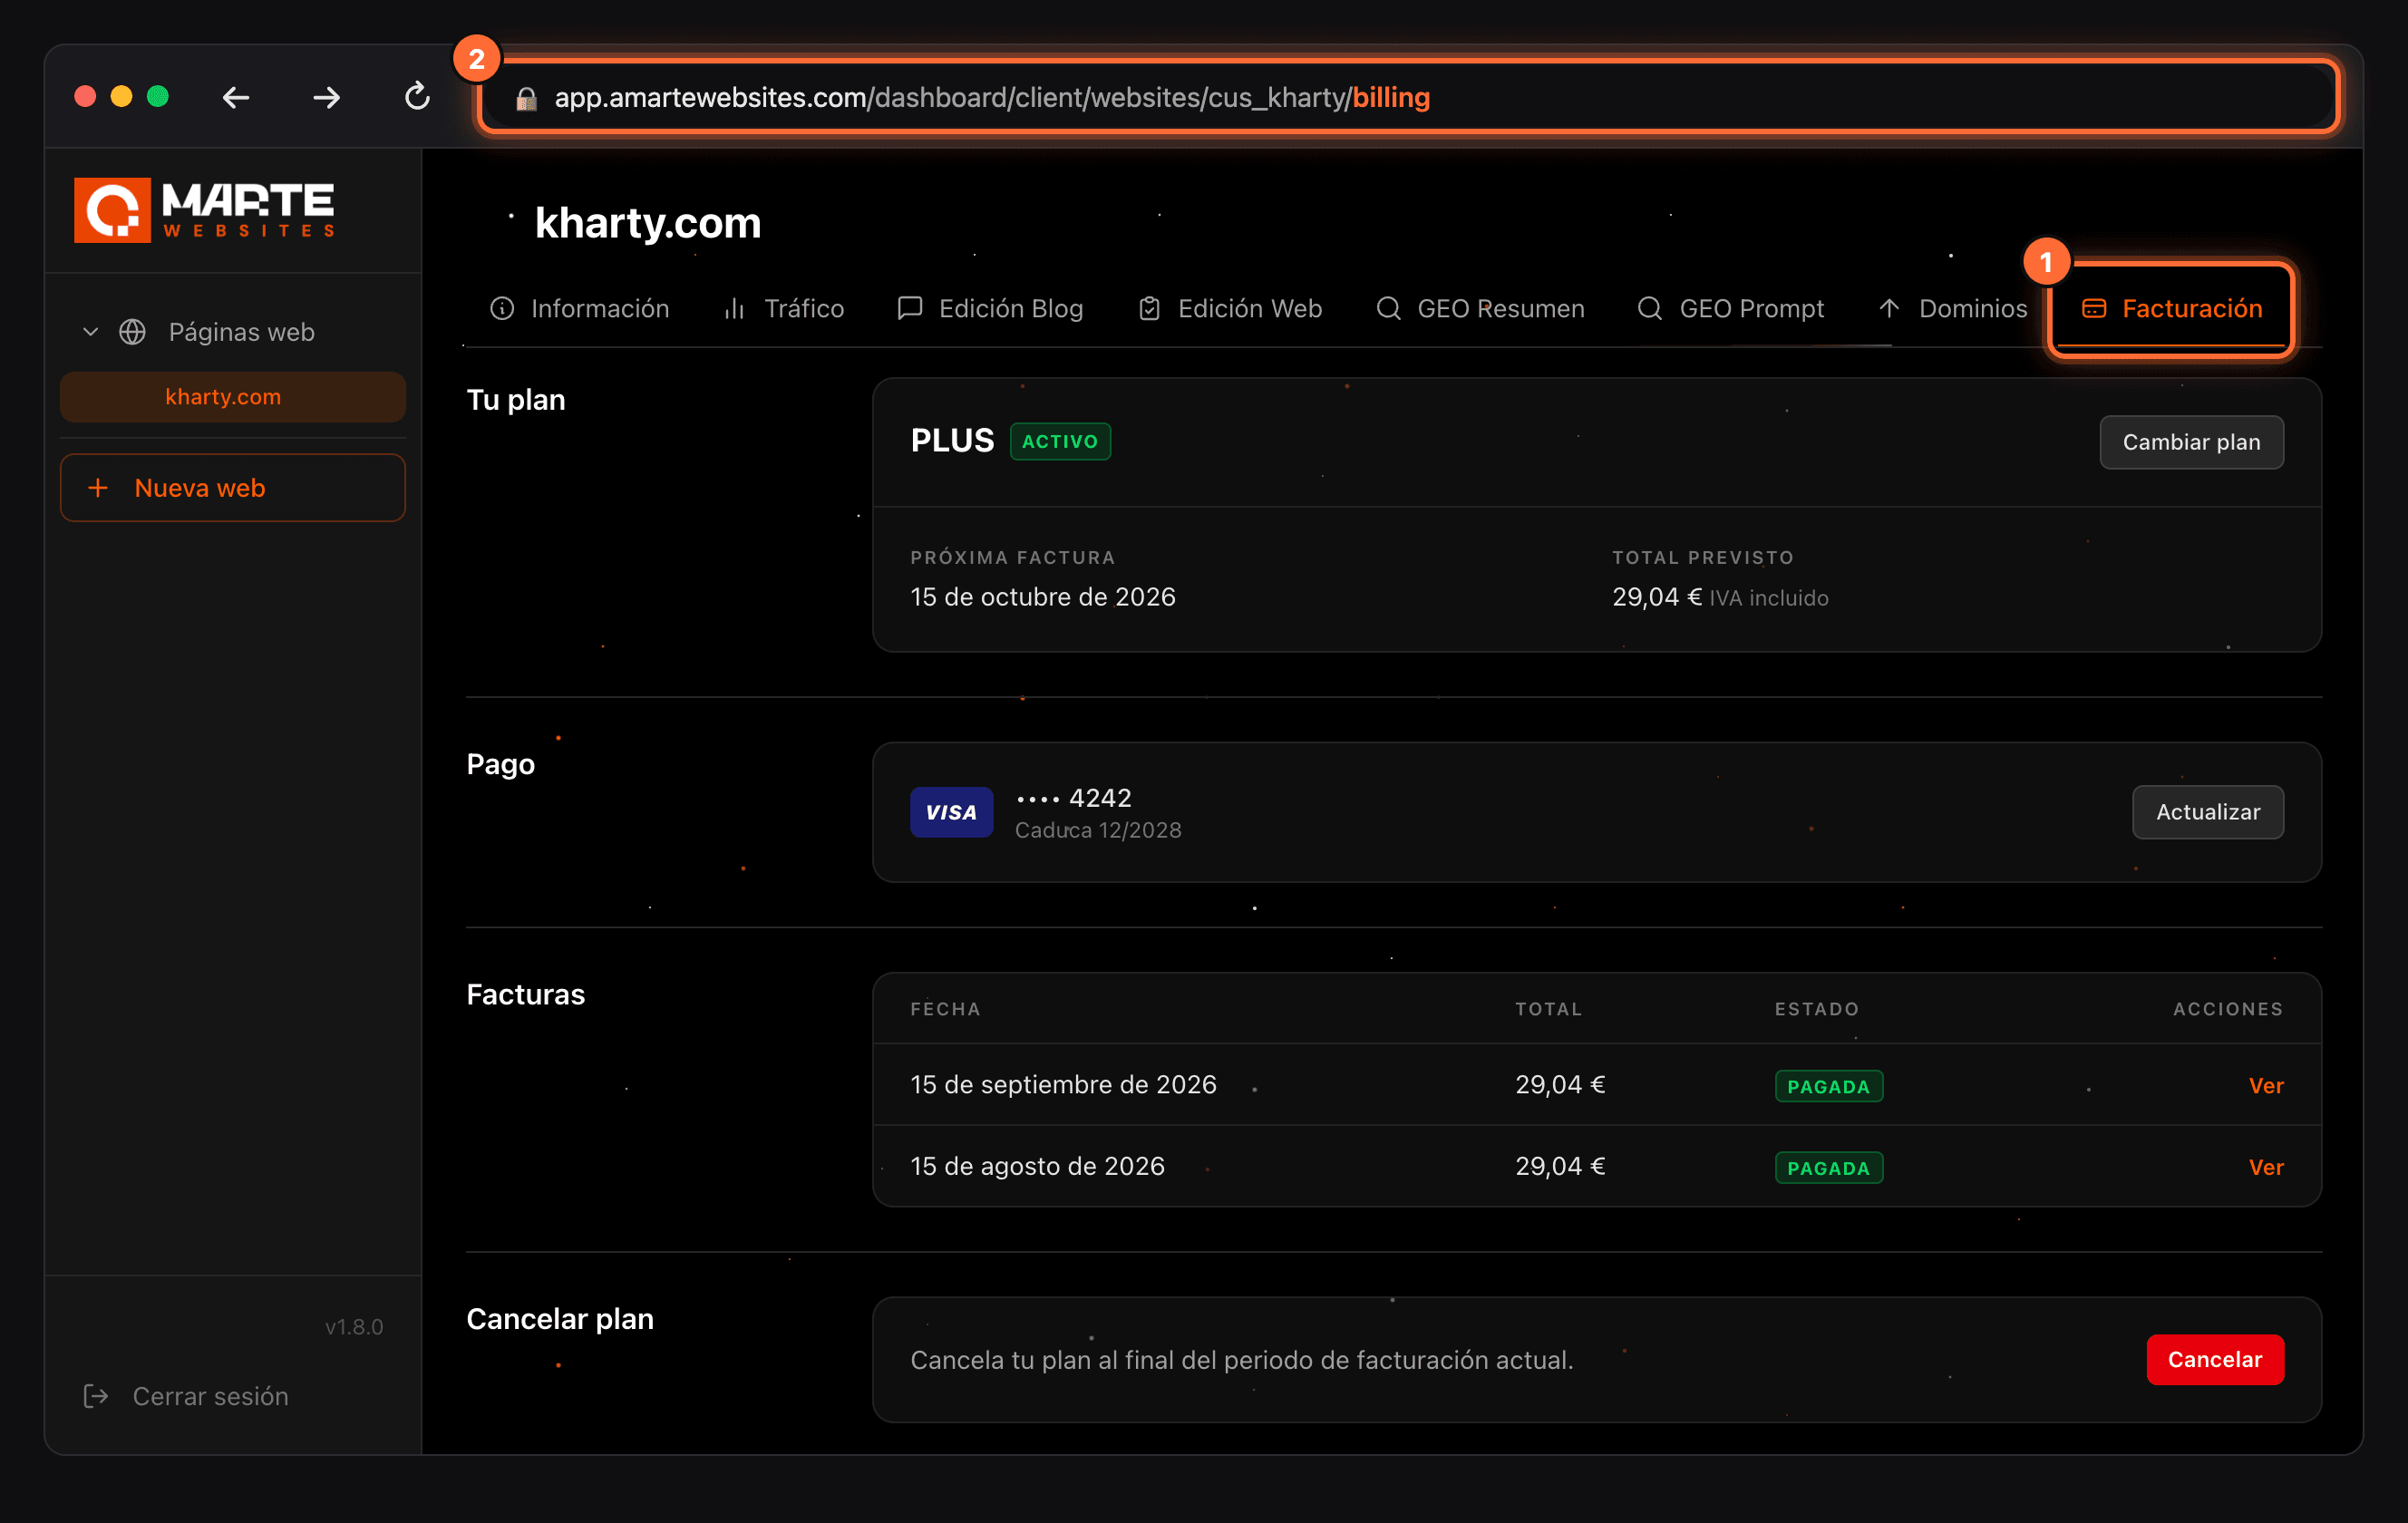Image resolution: width=2408 pixels, height=1523 pixels.
Task: Select the GEO Prompt tab
Action: tap(1731, 308)
